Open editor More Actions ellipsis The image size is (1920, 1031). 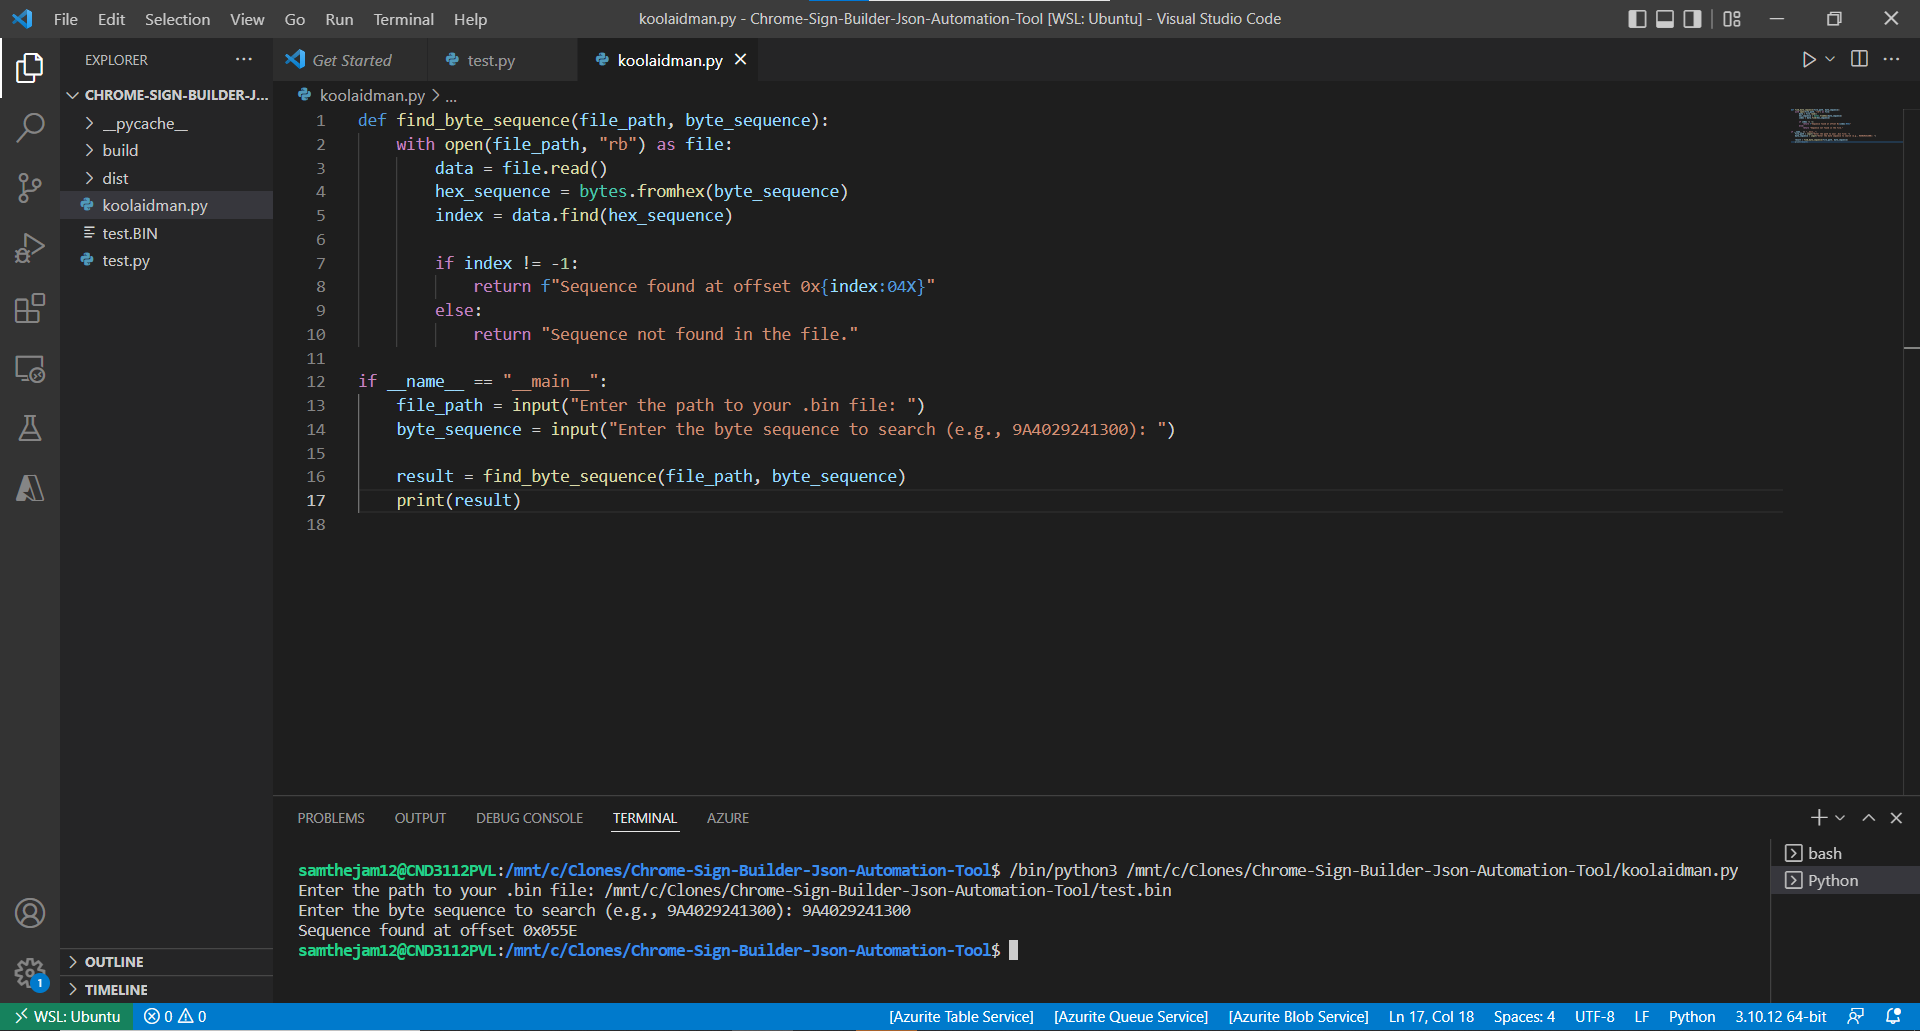(1891, 60)
